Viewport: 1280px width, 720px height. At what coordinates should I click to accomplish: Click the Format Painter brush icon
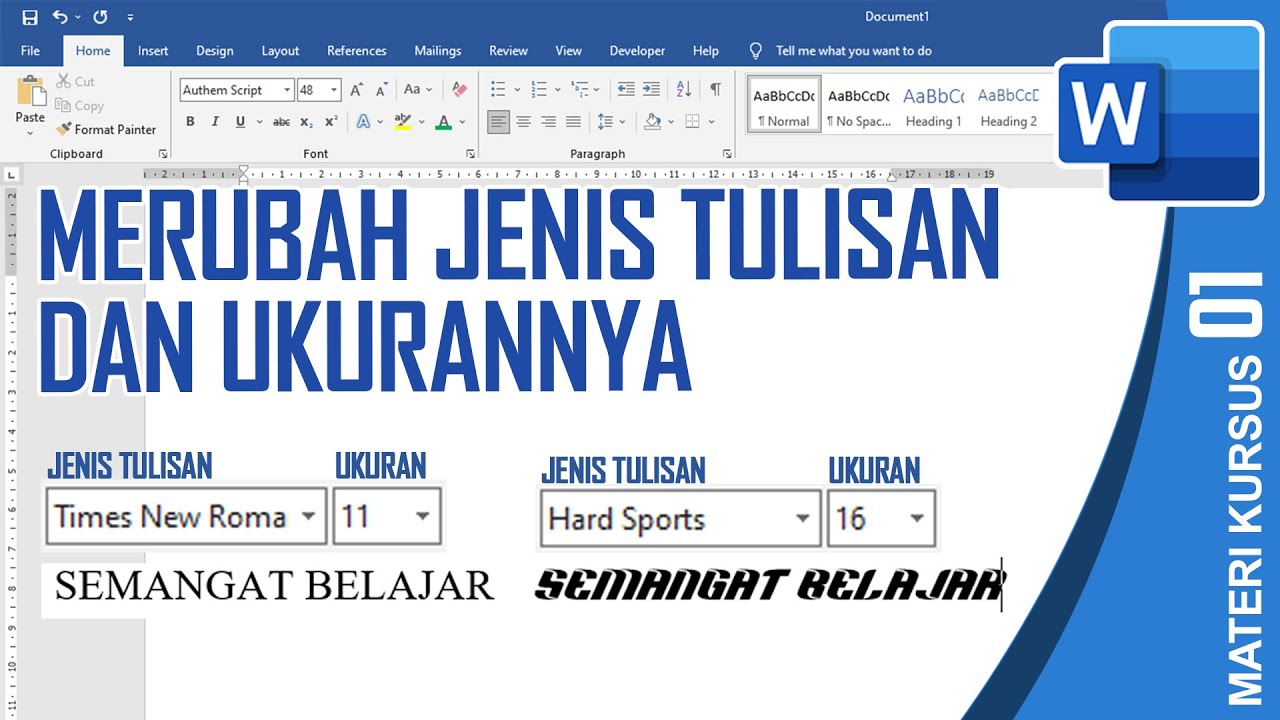[64, 129]
